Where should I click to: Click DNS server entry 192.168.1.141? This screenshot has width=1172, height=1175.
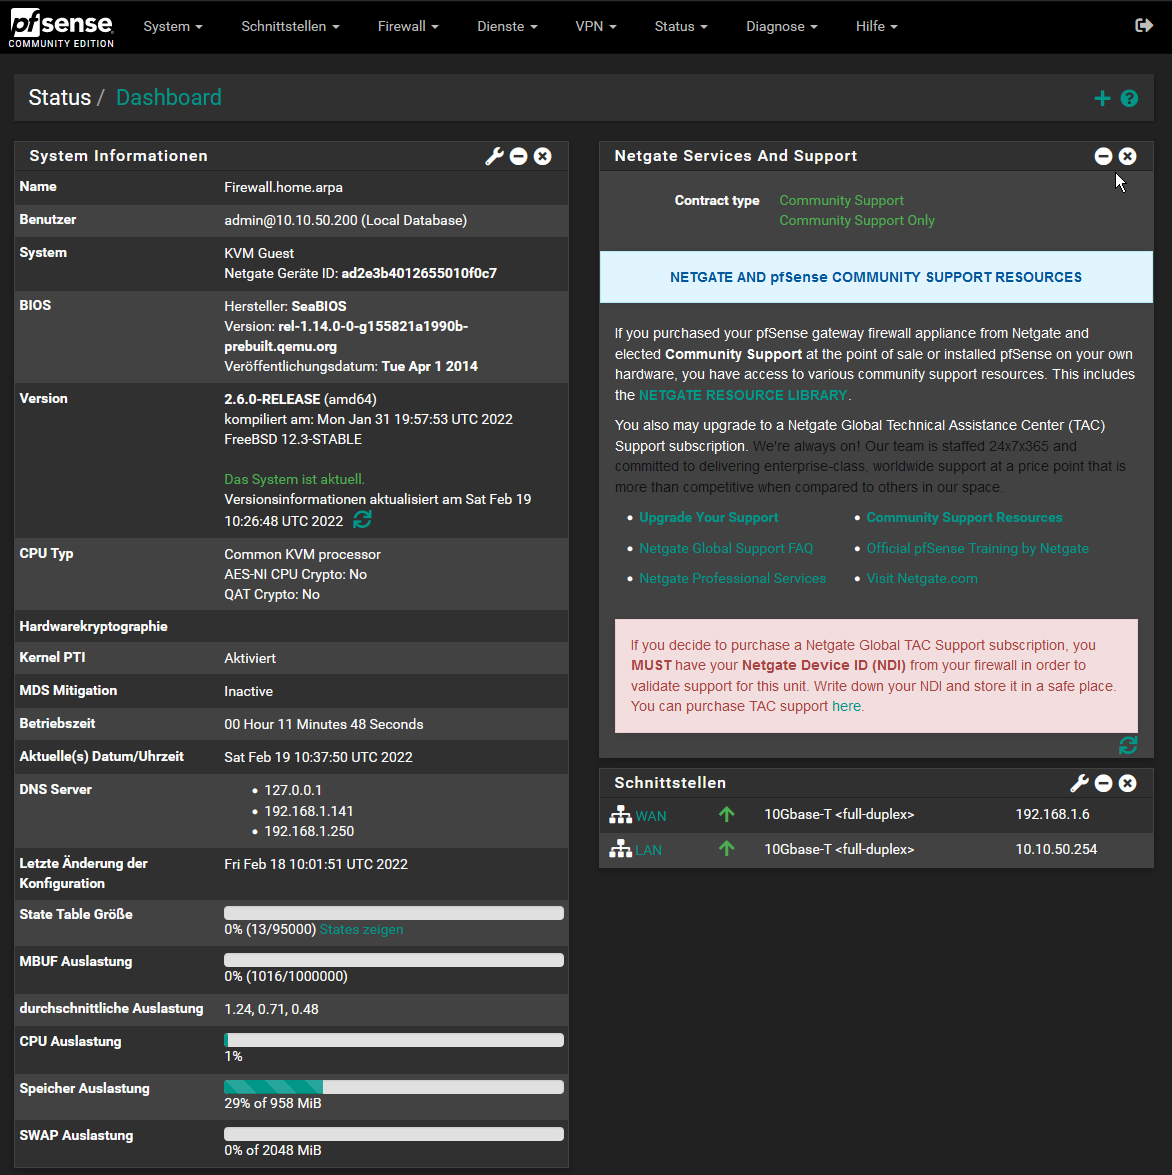pyautogui.click(x=309, y=811)
